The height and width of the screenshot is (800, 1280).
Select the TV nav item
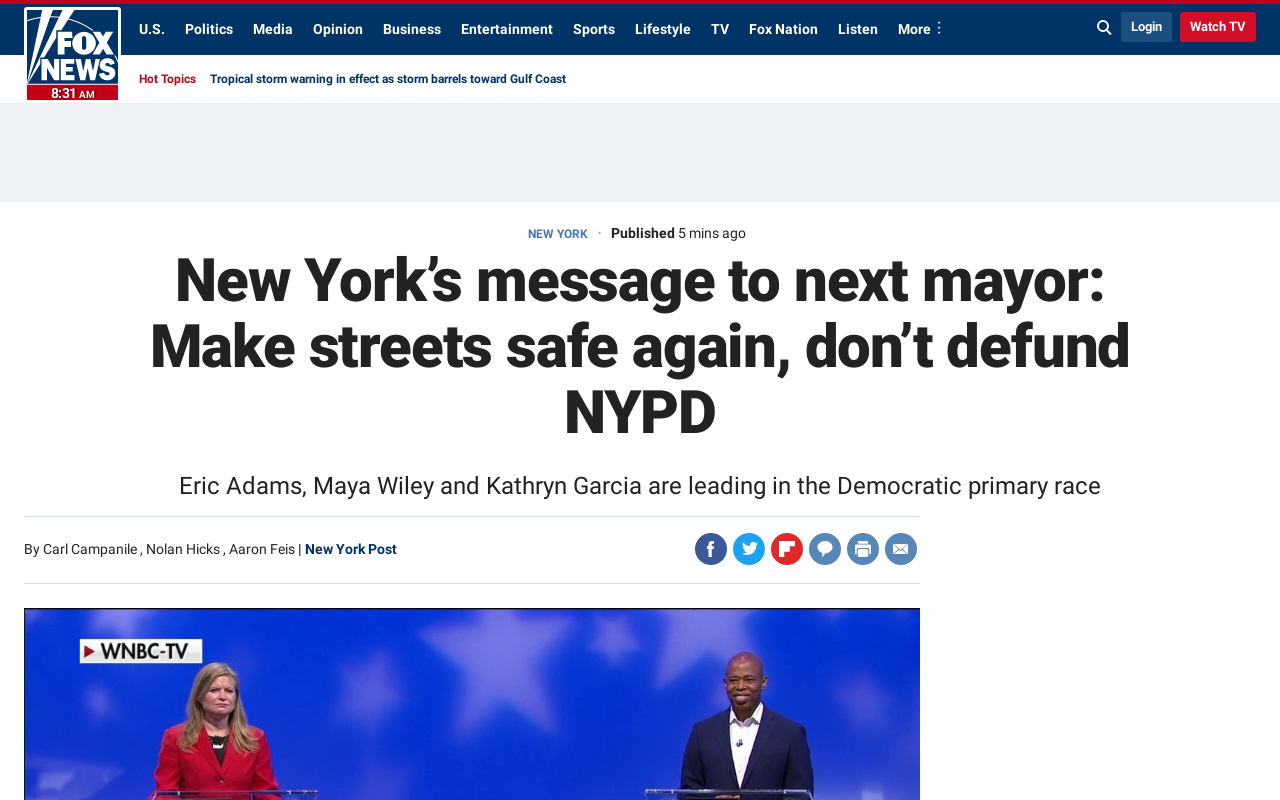click(720, 29)
